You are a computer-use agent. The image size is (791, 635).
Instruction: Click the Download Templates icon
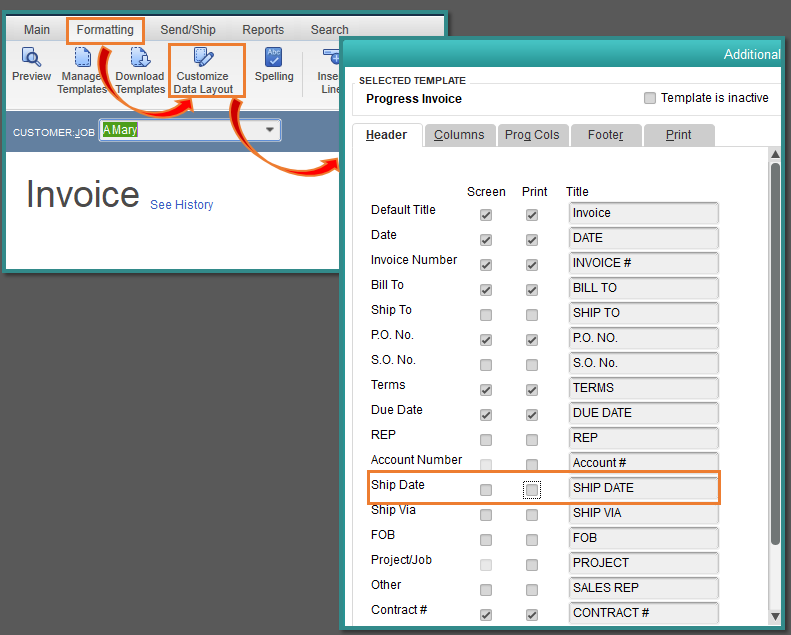coord(140,57)
